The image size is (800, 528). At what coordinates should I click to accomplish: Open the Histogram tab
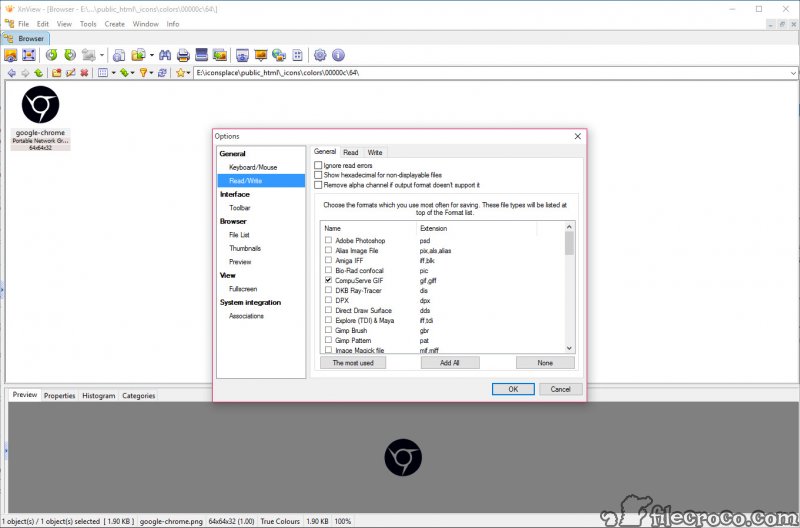pos(98,395)
